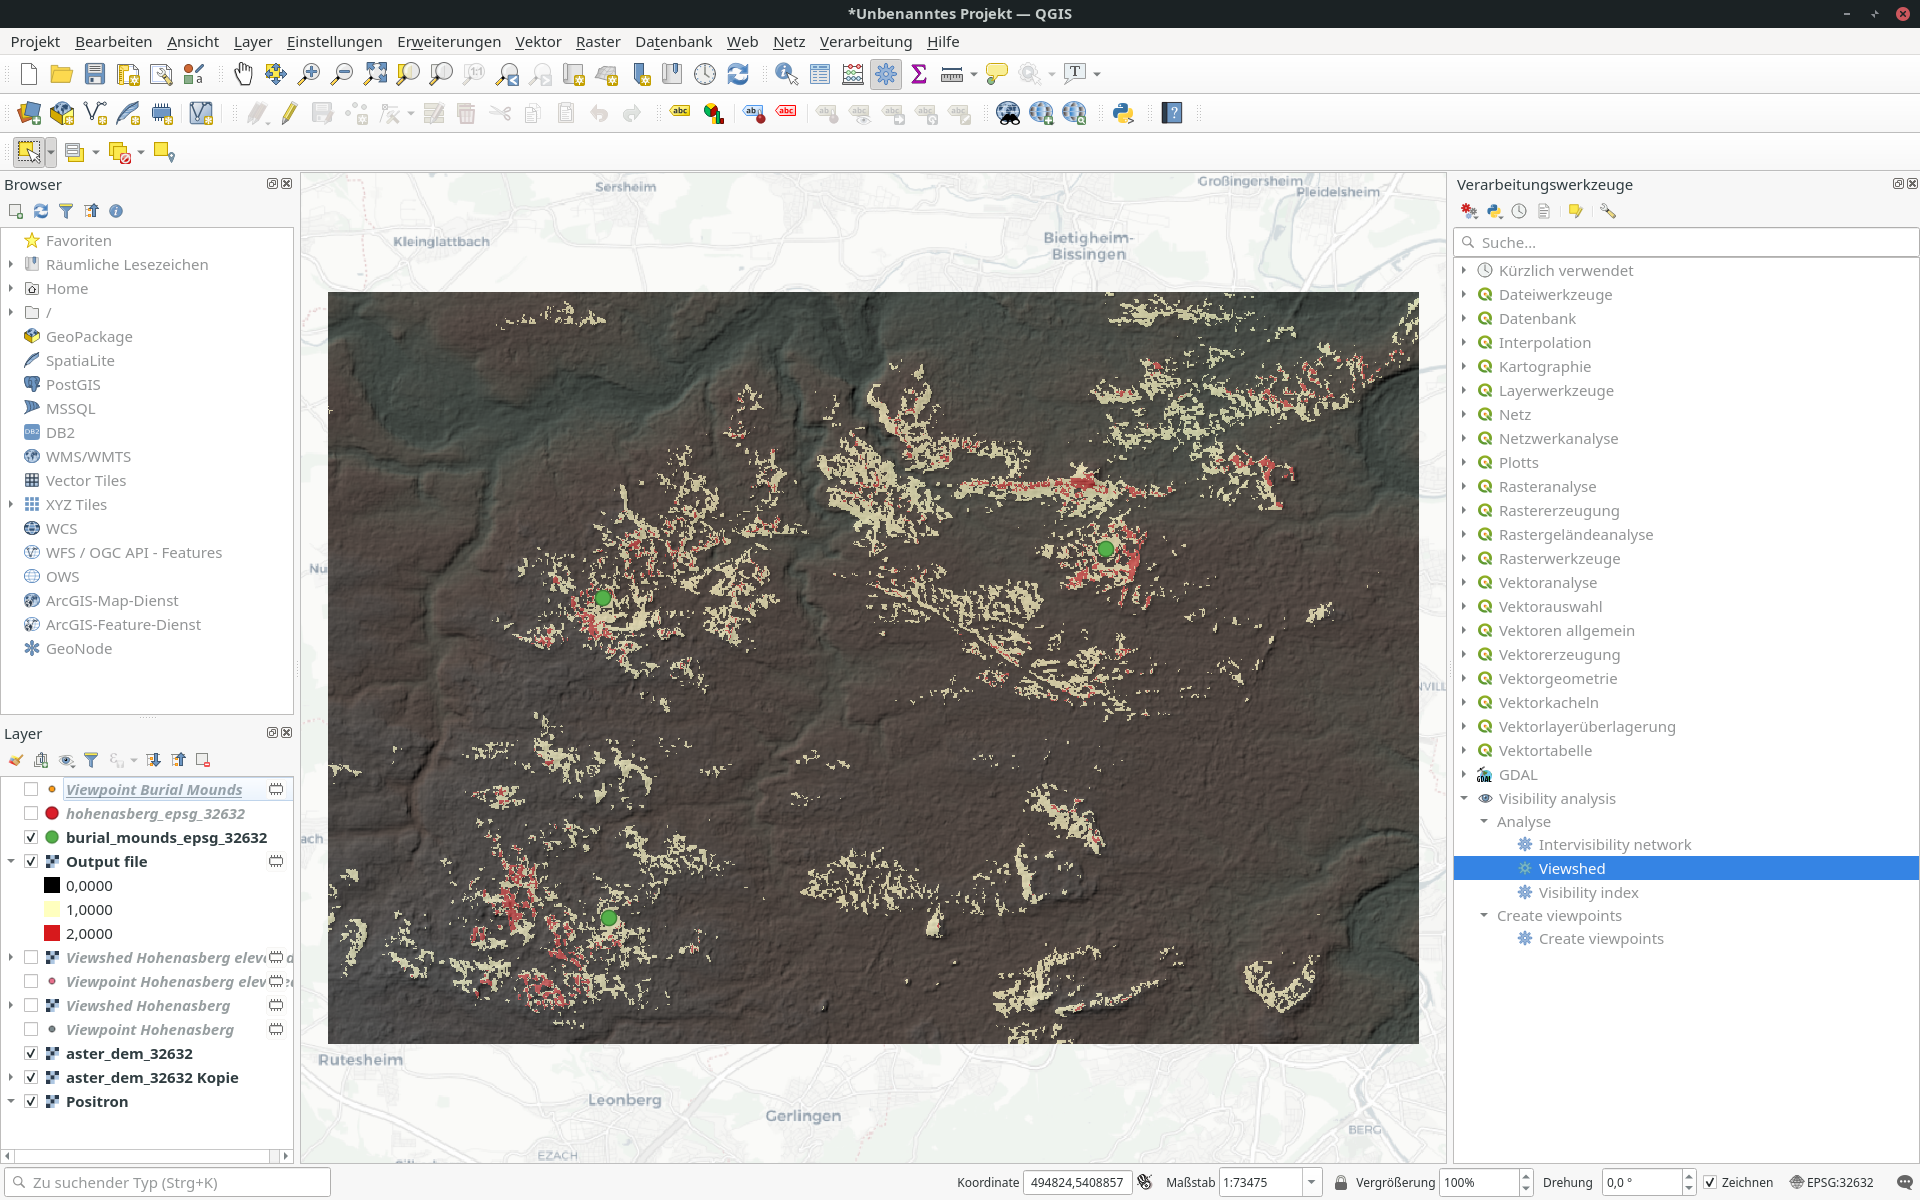The image size is (1920, 1200).
Task: Enable Viewpoint Burial Mounds layer visibility
Action: tap(31, 789)
